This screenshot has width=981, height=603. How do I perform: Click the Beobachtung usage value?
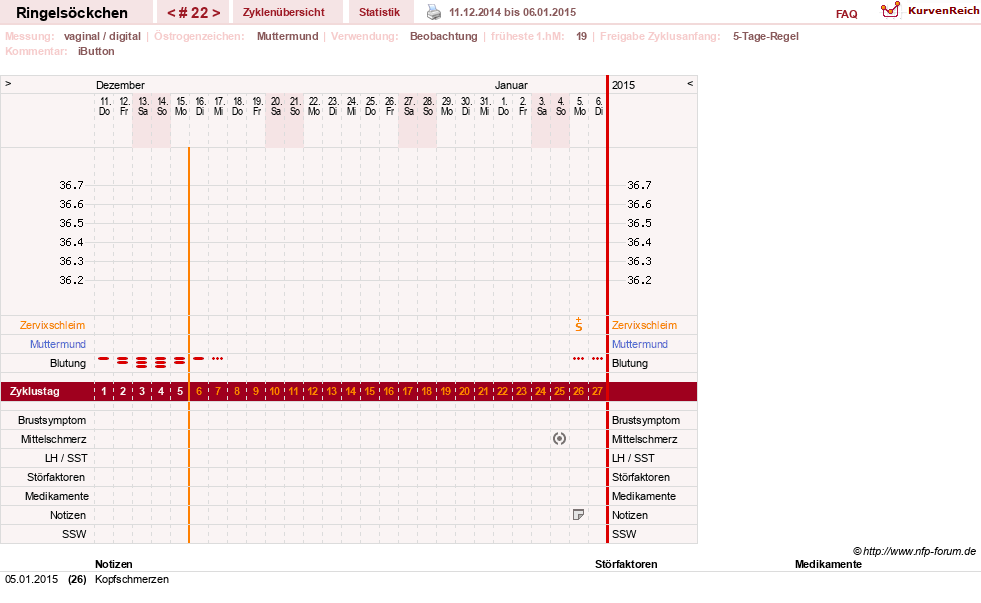[444, 36]
